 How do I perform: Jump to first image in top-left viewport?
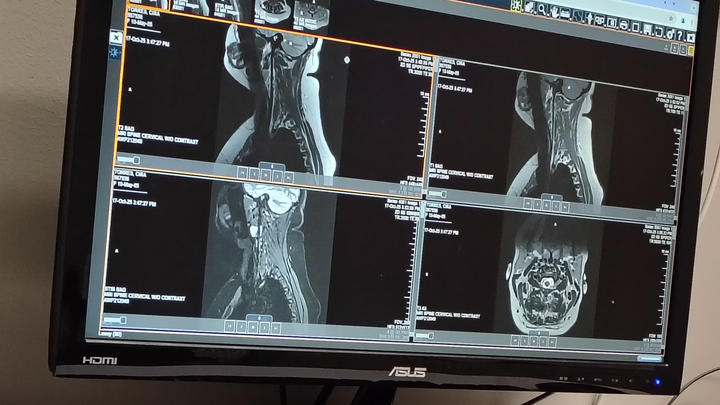(242, 173)
